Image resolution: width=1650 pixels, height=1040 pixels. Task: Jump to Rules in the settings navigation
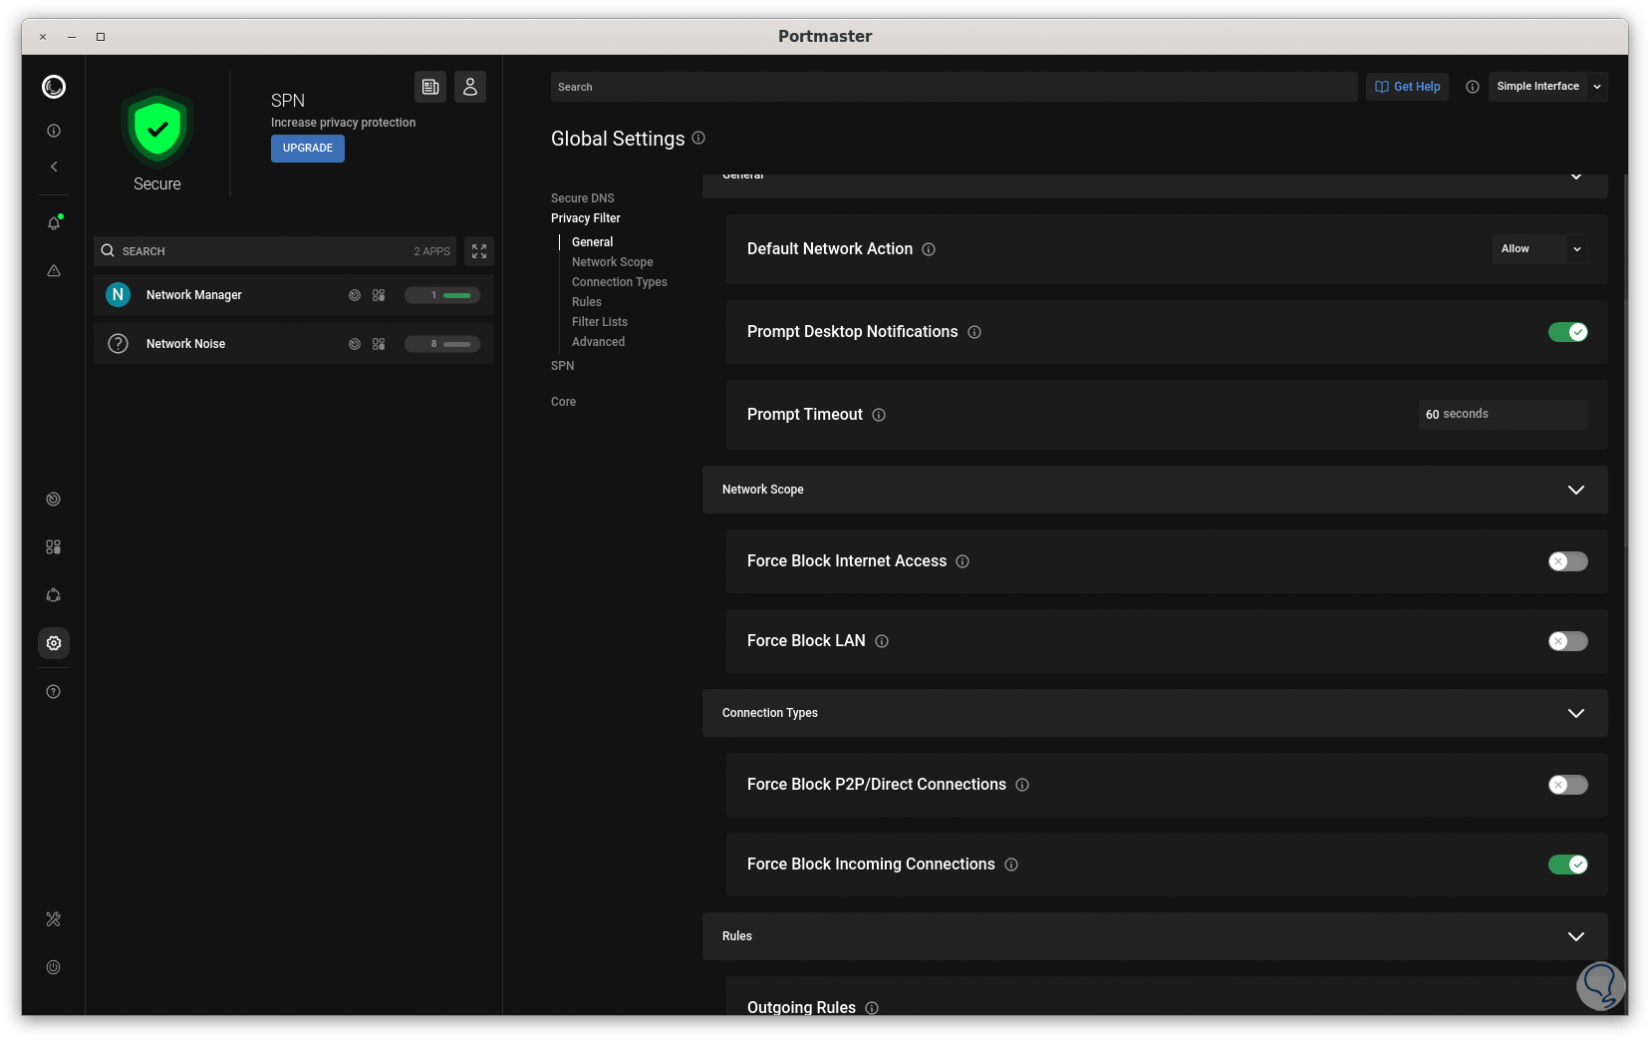tap(587, 302)
